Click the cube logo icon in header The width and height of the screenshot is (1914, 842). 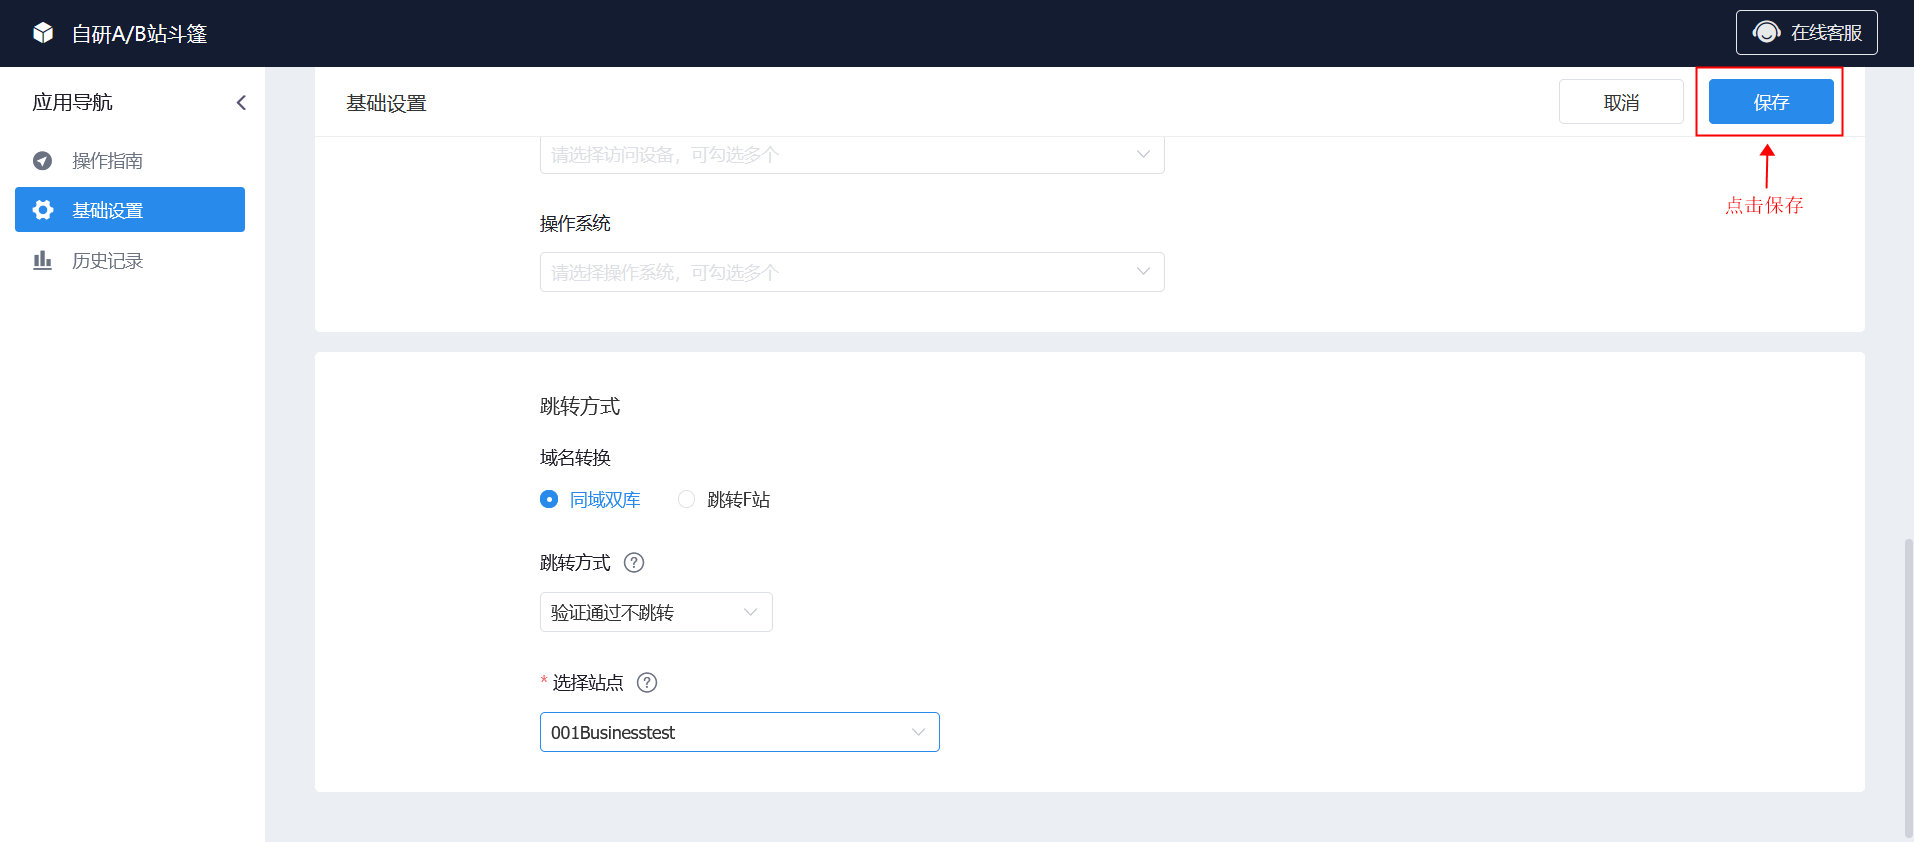click(43, 33)
